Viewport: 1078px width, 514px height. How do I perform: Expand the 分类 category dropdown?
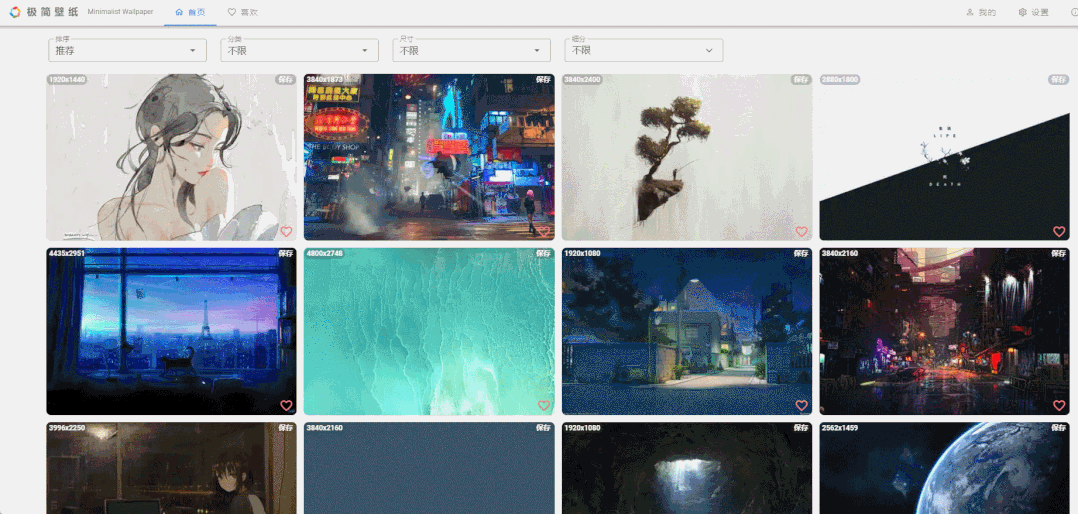tap(299, 50)
